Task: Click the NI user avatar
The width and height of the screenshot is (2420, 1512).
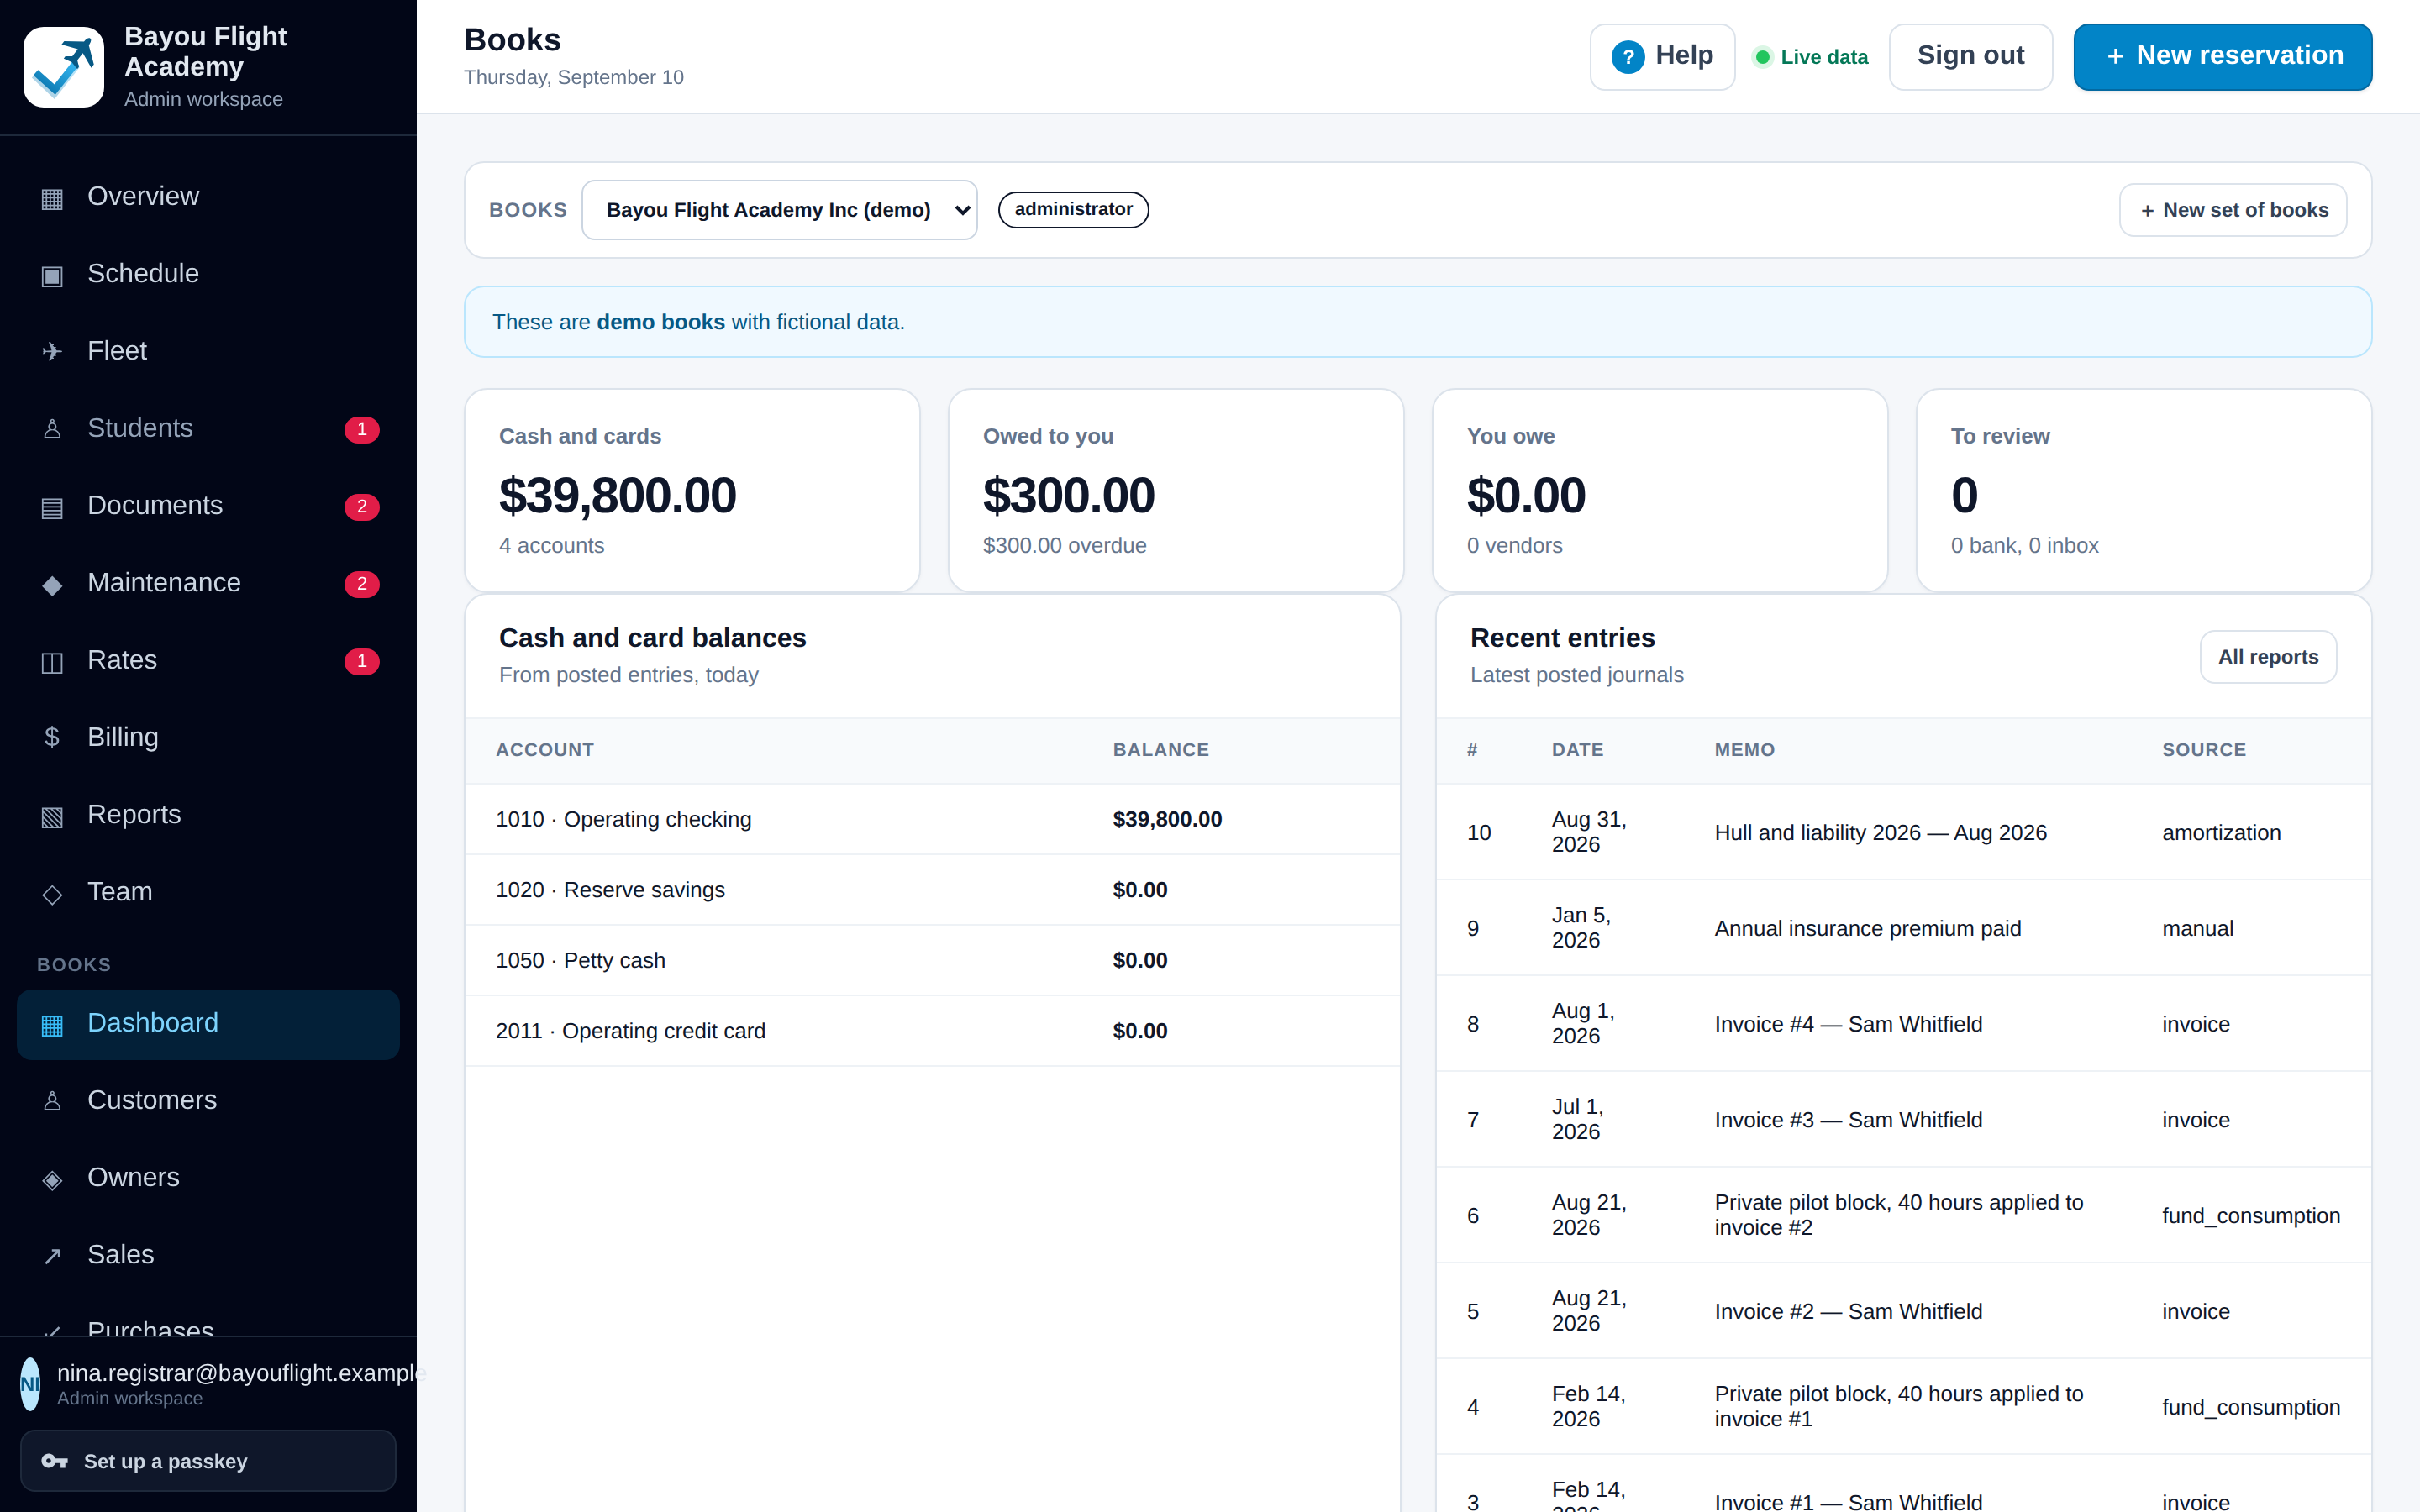Action: tap(30, 1384)
